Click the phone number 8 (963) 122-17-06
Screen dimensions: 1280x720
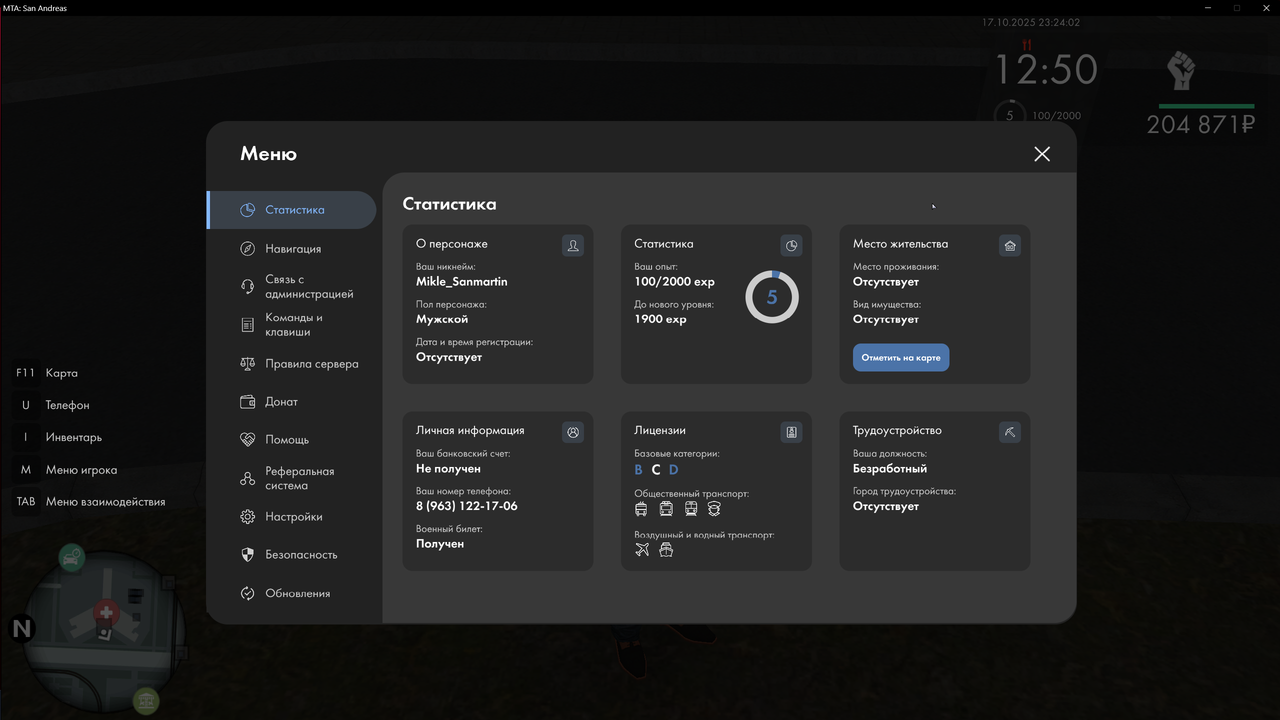[x=467, y=506]
